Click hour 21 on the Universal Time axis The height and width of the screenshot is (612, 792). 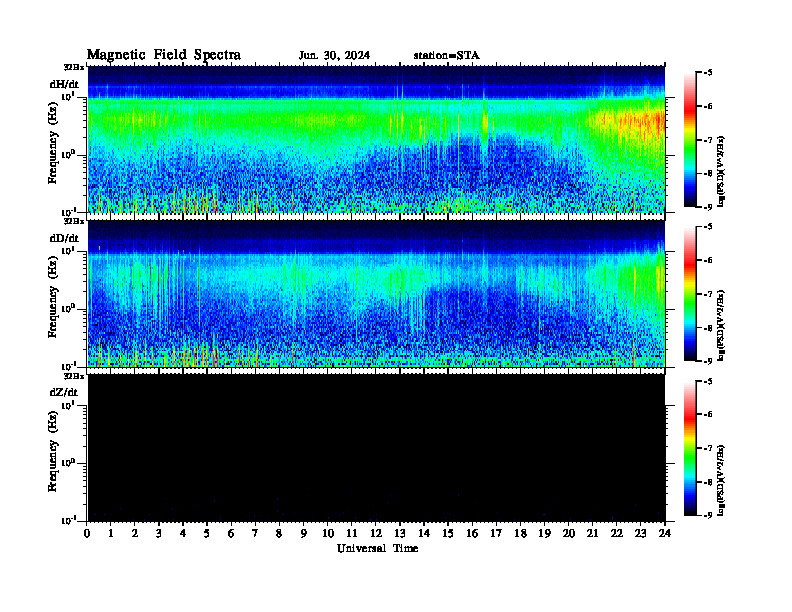pyautogui.click(x=592, y=534)
